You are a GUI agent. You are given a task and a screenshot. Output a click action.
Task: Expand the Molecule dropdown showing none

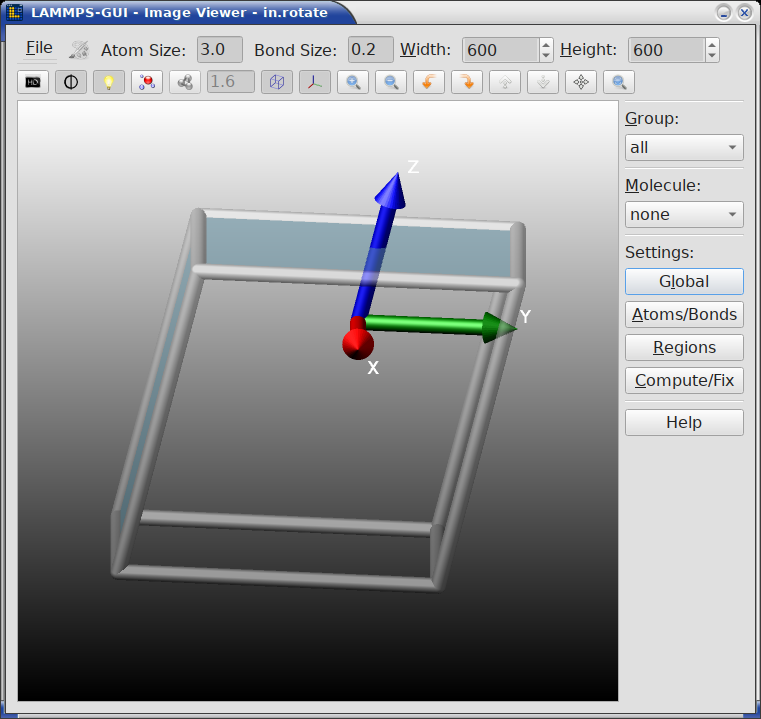(x=684, y=215)
